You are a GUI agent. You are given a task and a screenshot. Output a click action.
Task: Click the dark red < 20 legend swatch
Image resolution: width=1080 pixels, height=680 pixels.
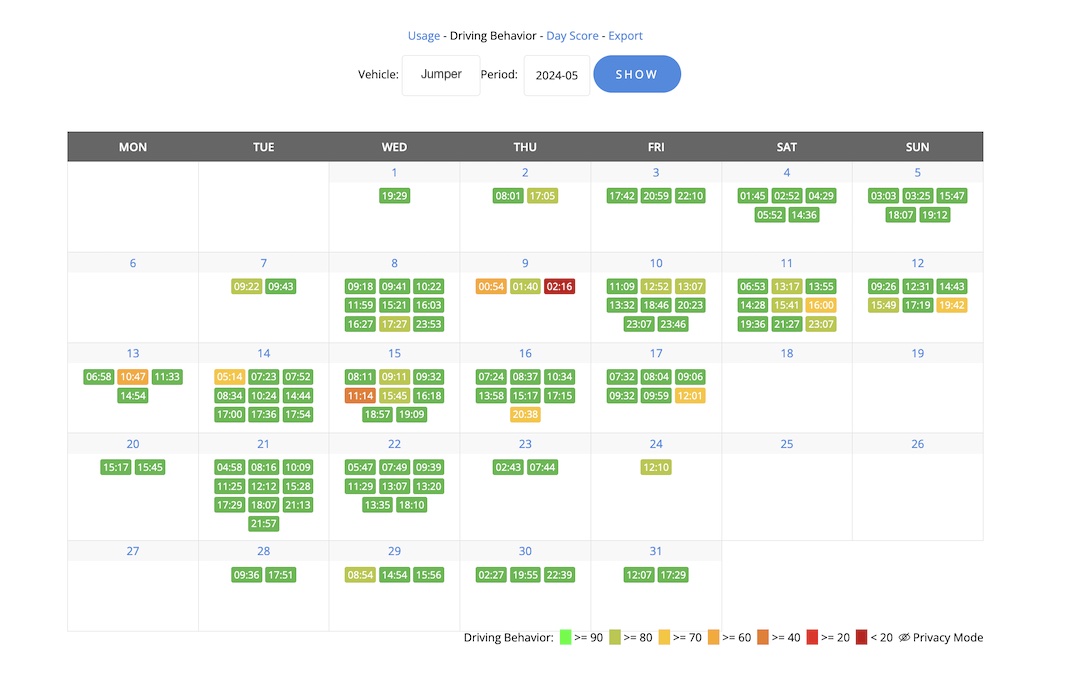862,638
